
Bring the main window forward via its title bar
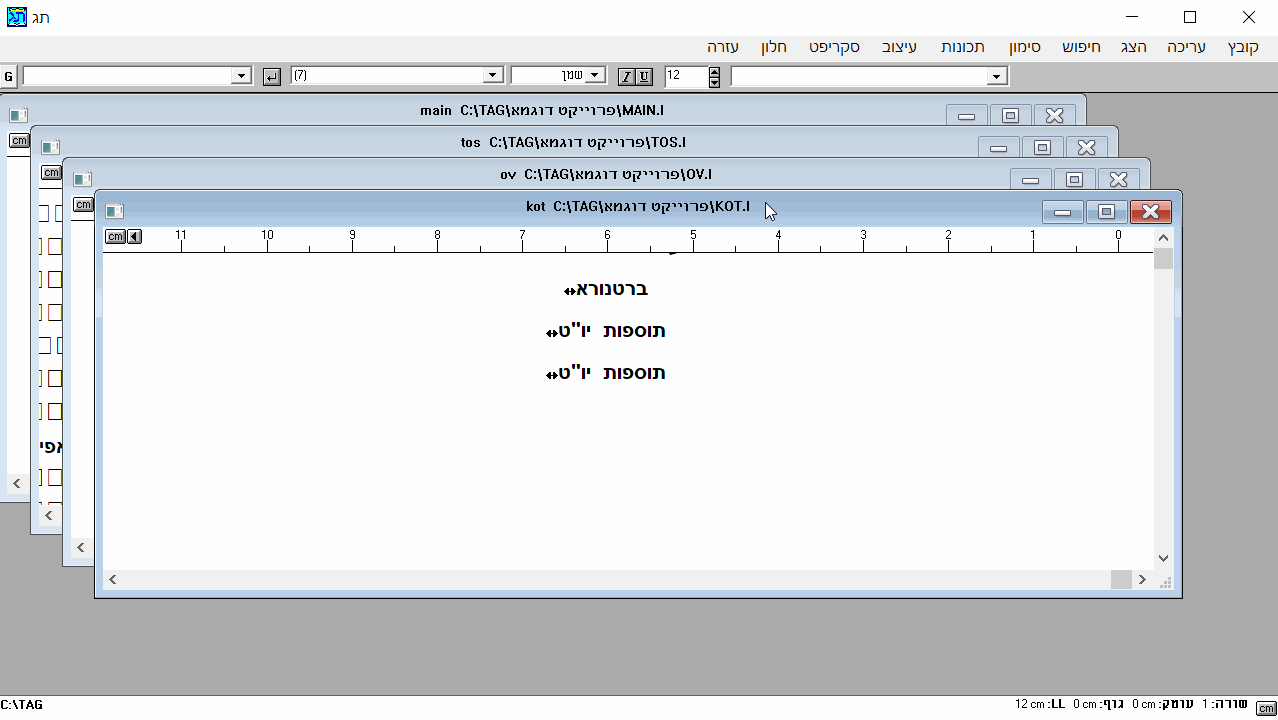tap(540, 110)
